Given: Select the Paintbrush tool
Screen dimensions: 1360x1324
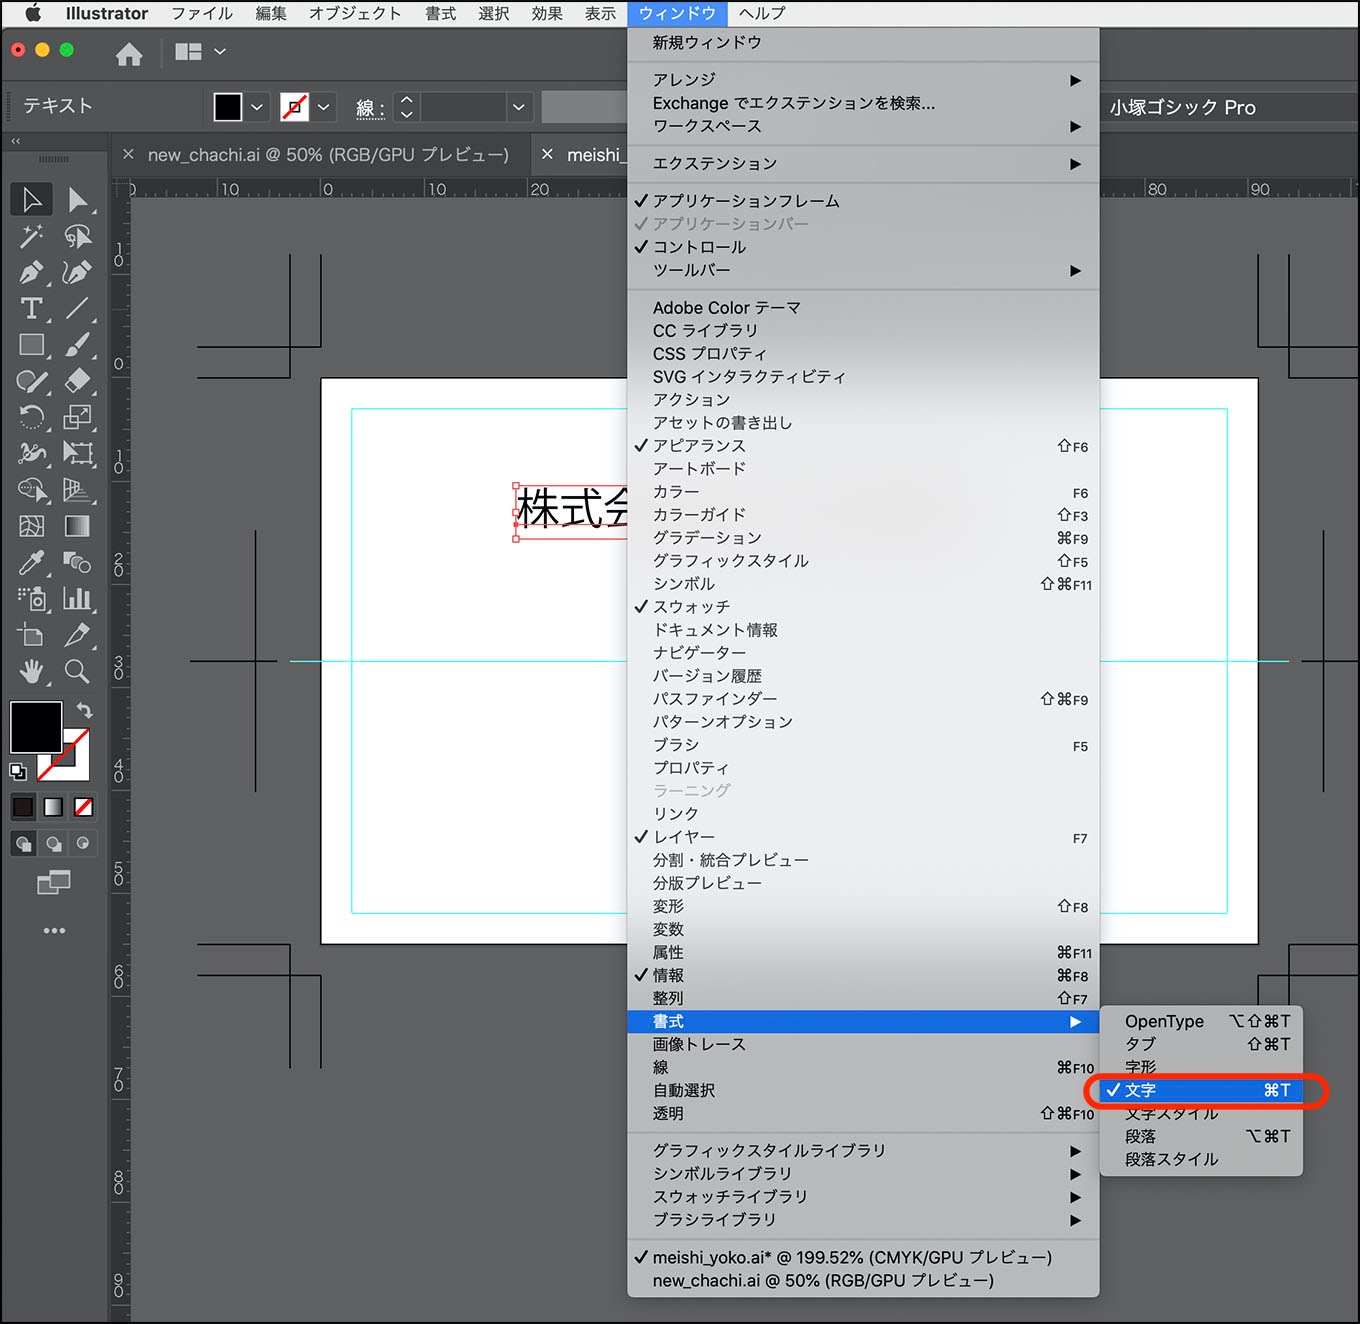Looking at the screenshot, I should (78, 345).
